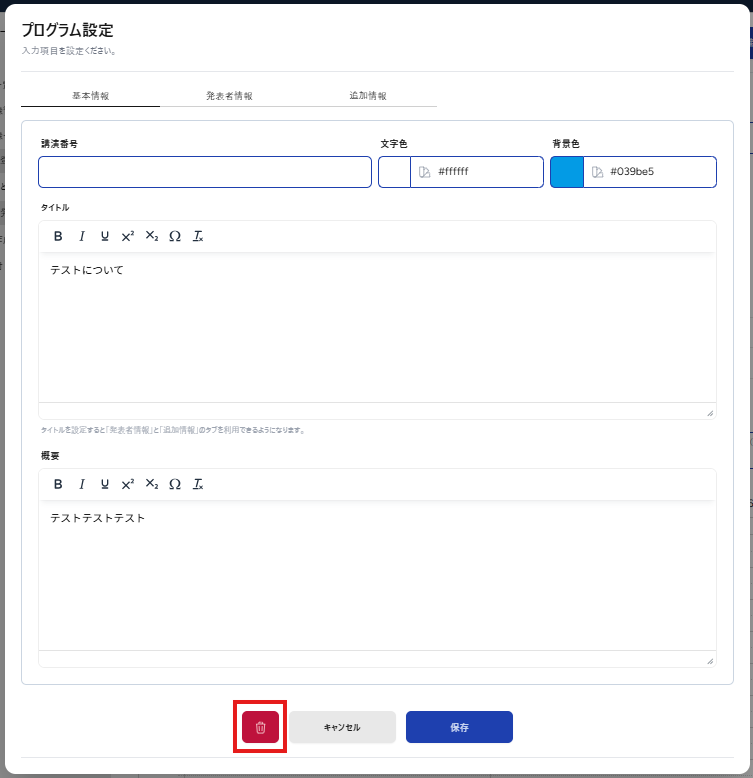753x778 pixels.
Task: Toggle Bold in the title editor toolbar
Action: tap(58, 237)
